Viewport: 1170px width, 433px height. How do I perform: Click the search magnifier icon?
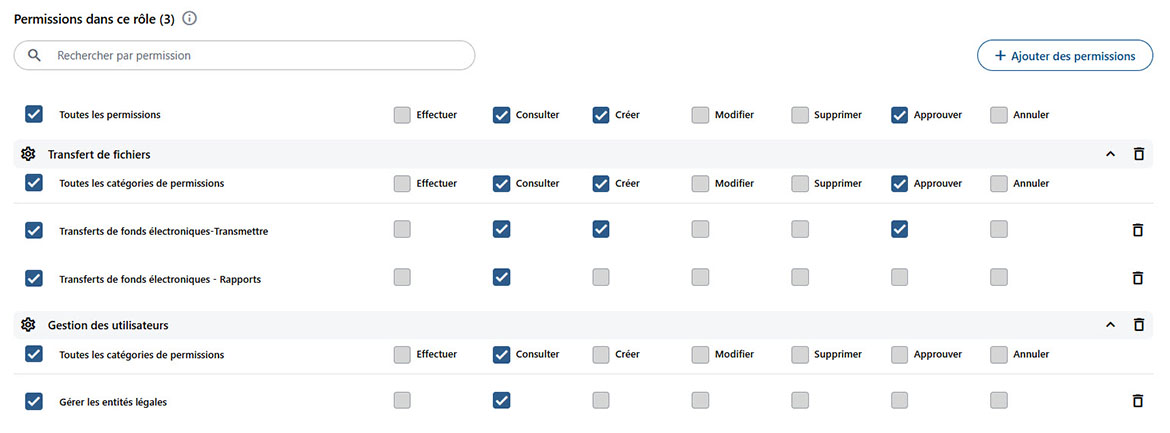point(35,56)
